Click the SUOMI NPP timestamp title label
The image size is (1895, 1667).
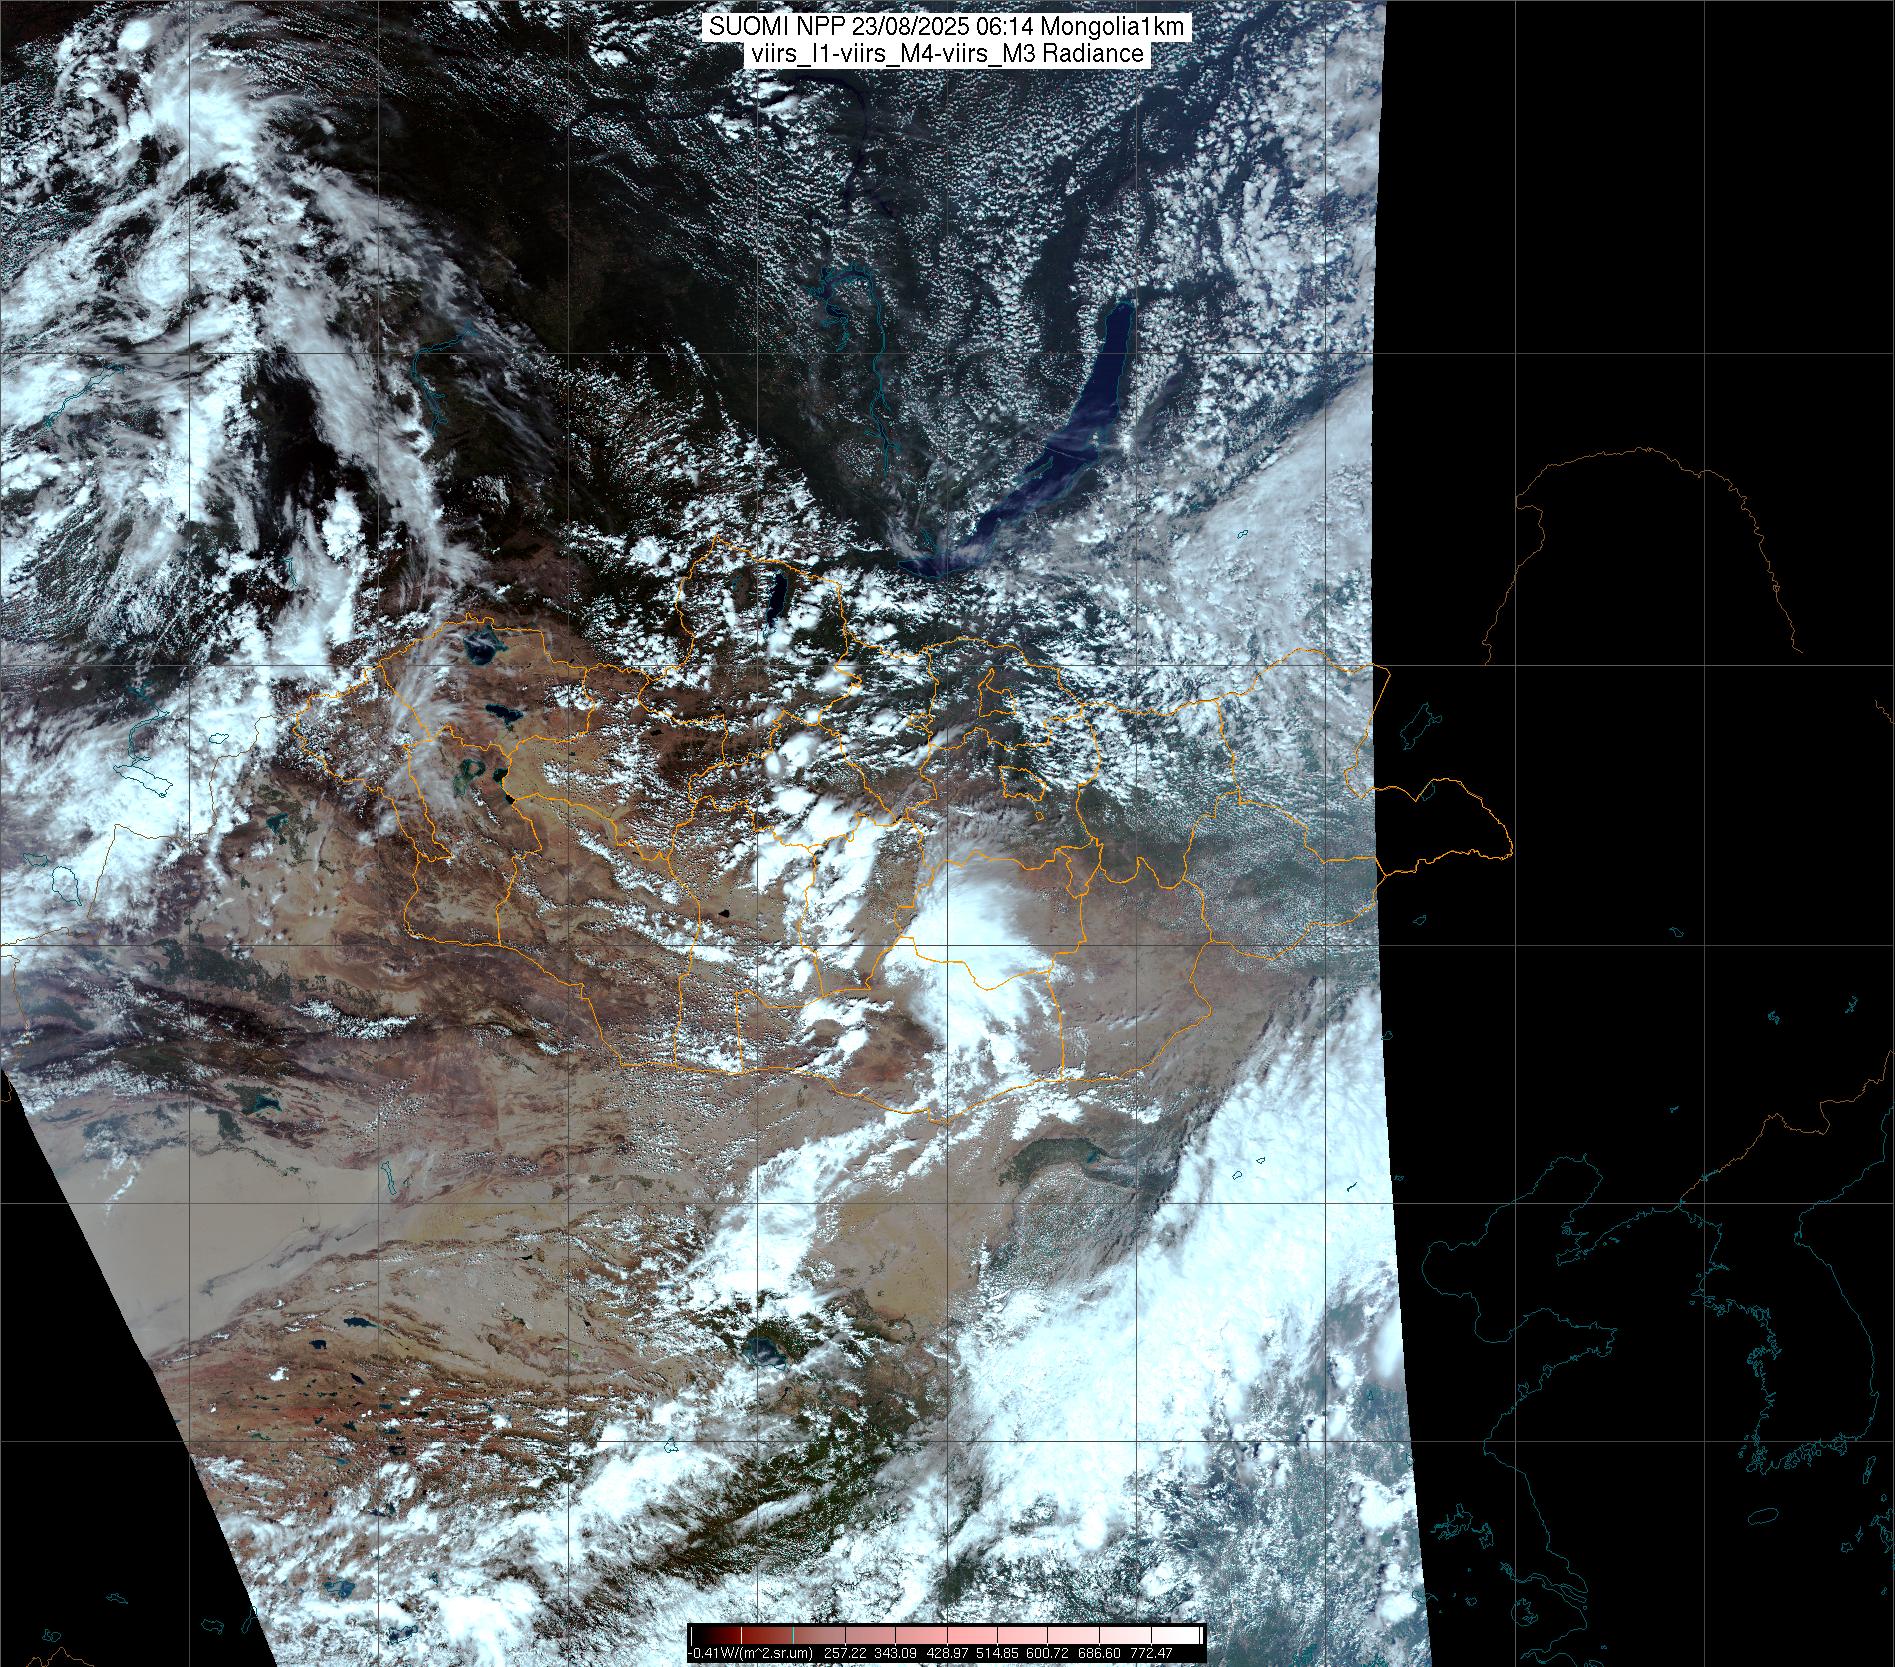[946, 27]
